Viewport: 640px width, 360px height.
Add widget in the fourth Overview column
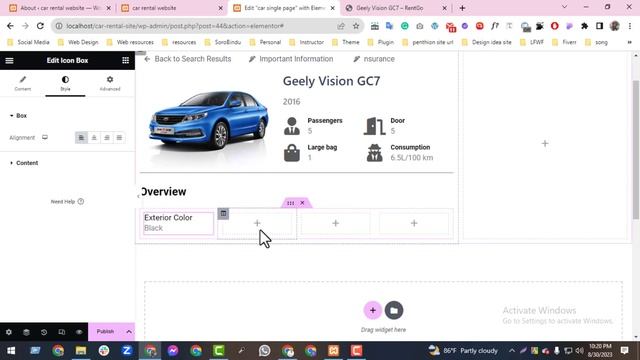(x=414, y=223)
